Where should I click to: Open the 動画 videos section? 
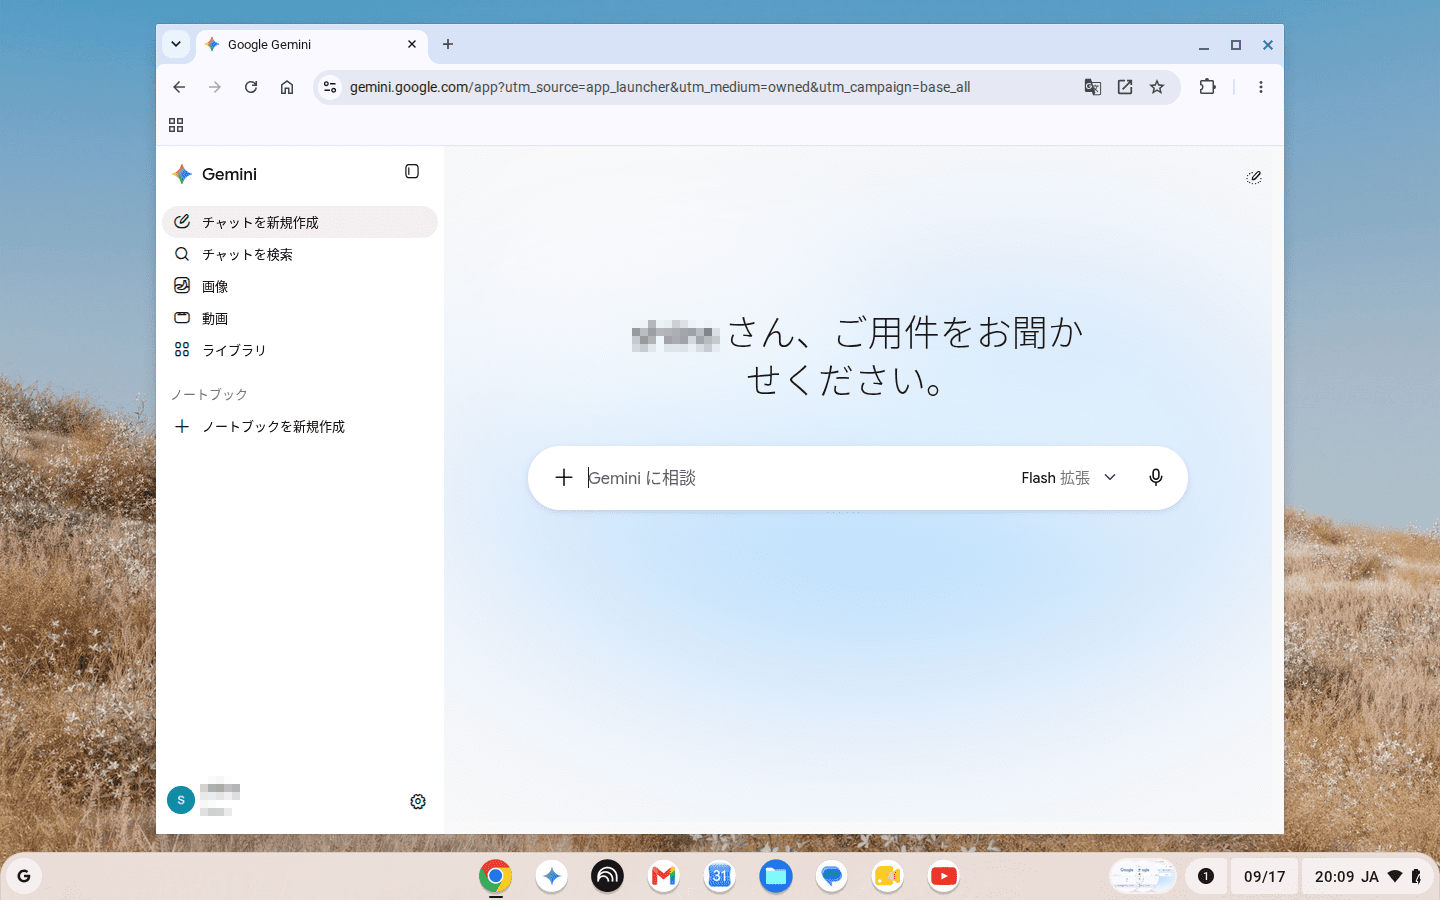(300, 318)
